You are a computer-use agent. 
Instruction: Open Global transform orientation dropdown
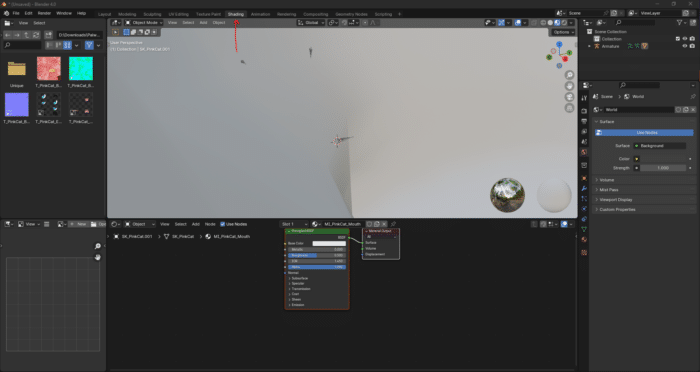coord(311,22)
